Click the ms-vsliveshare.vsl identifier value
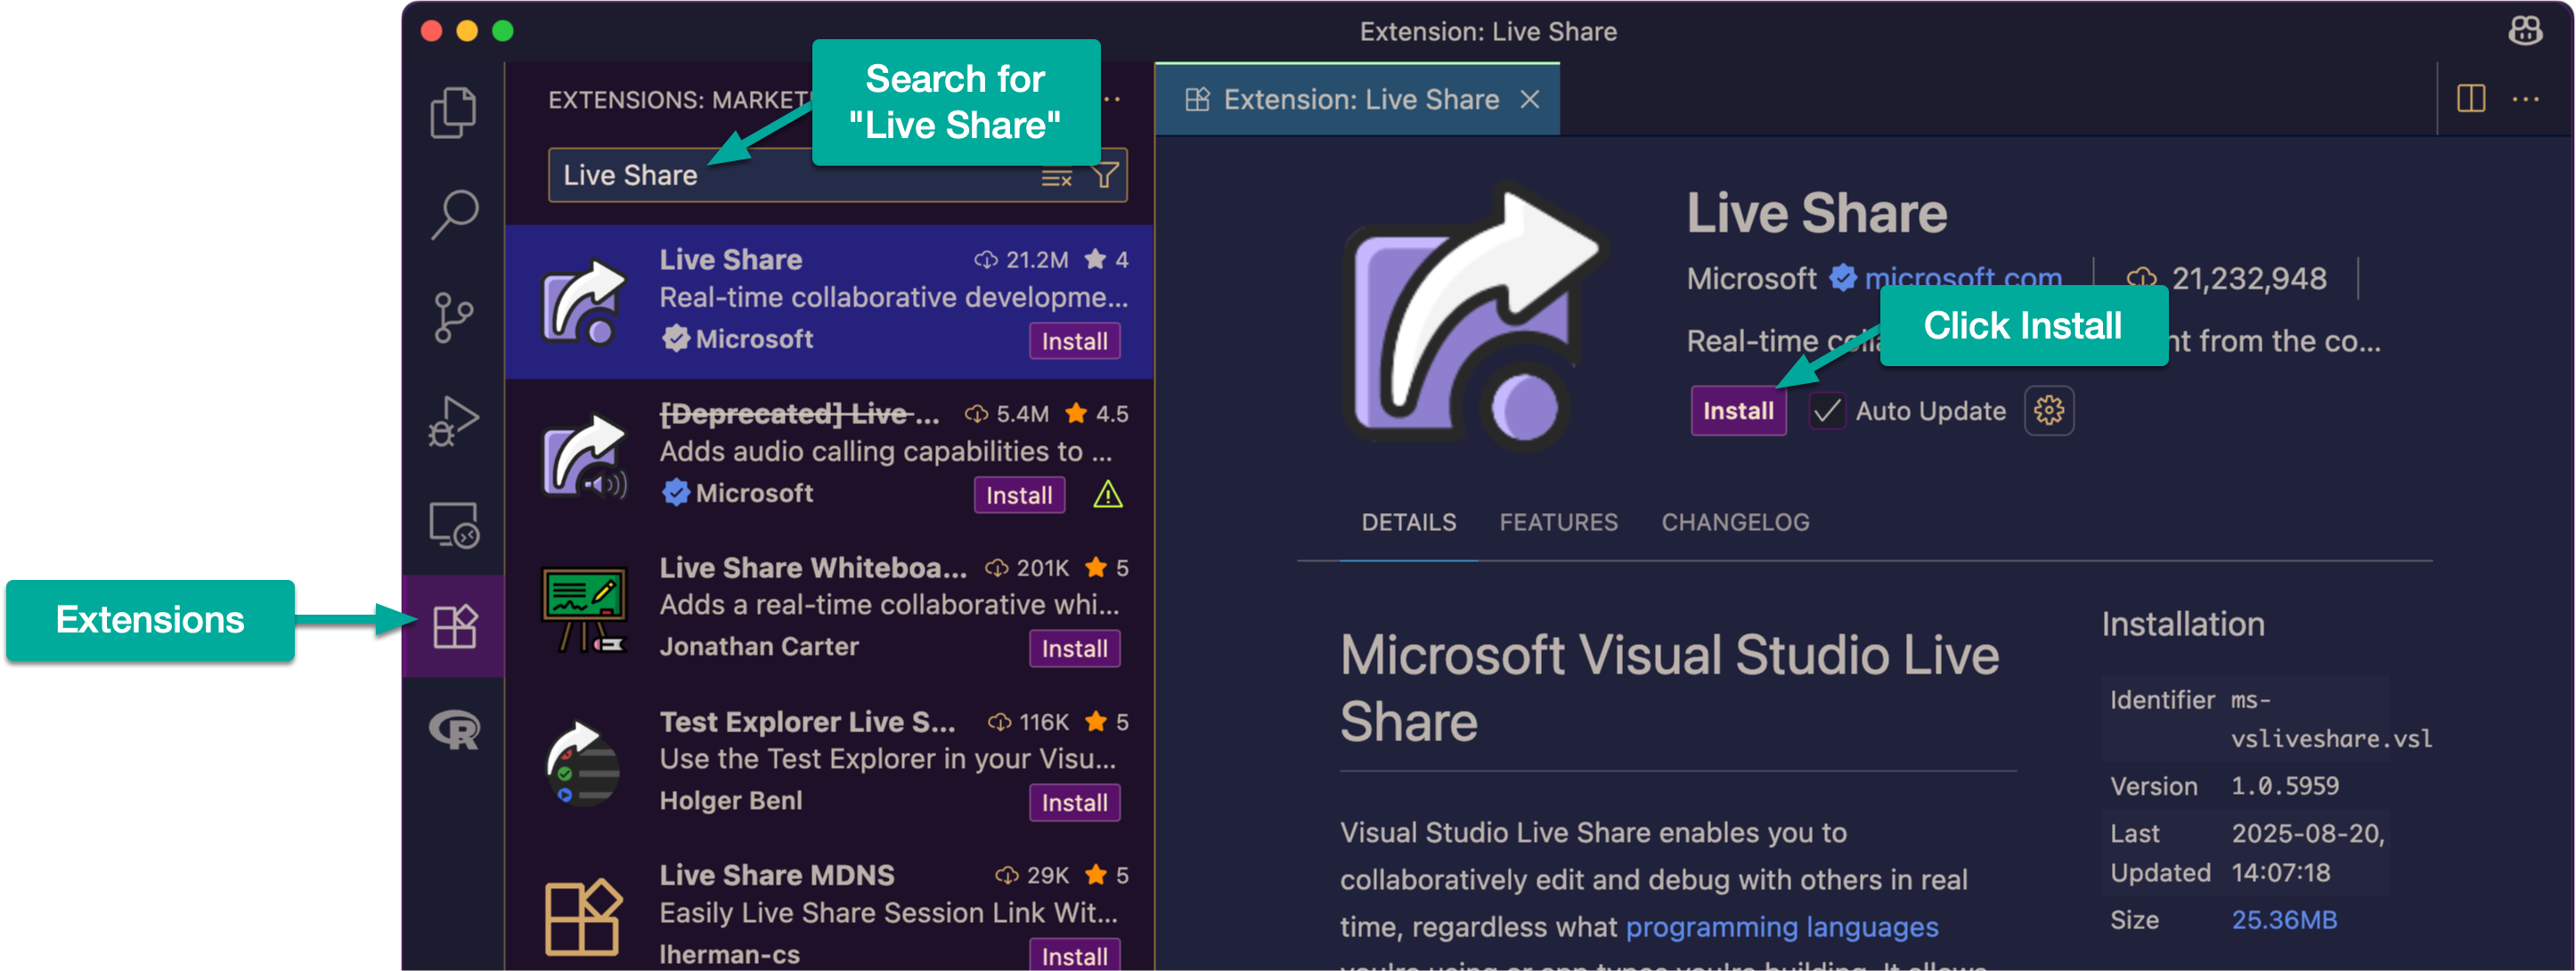 [x=2330, y=719]
